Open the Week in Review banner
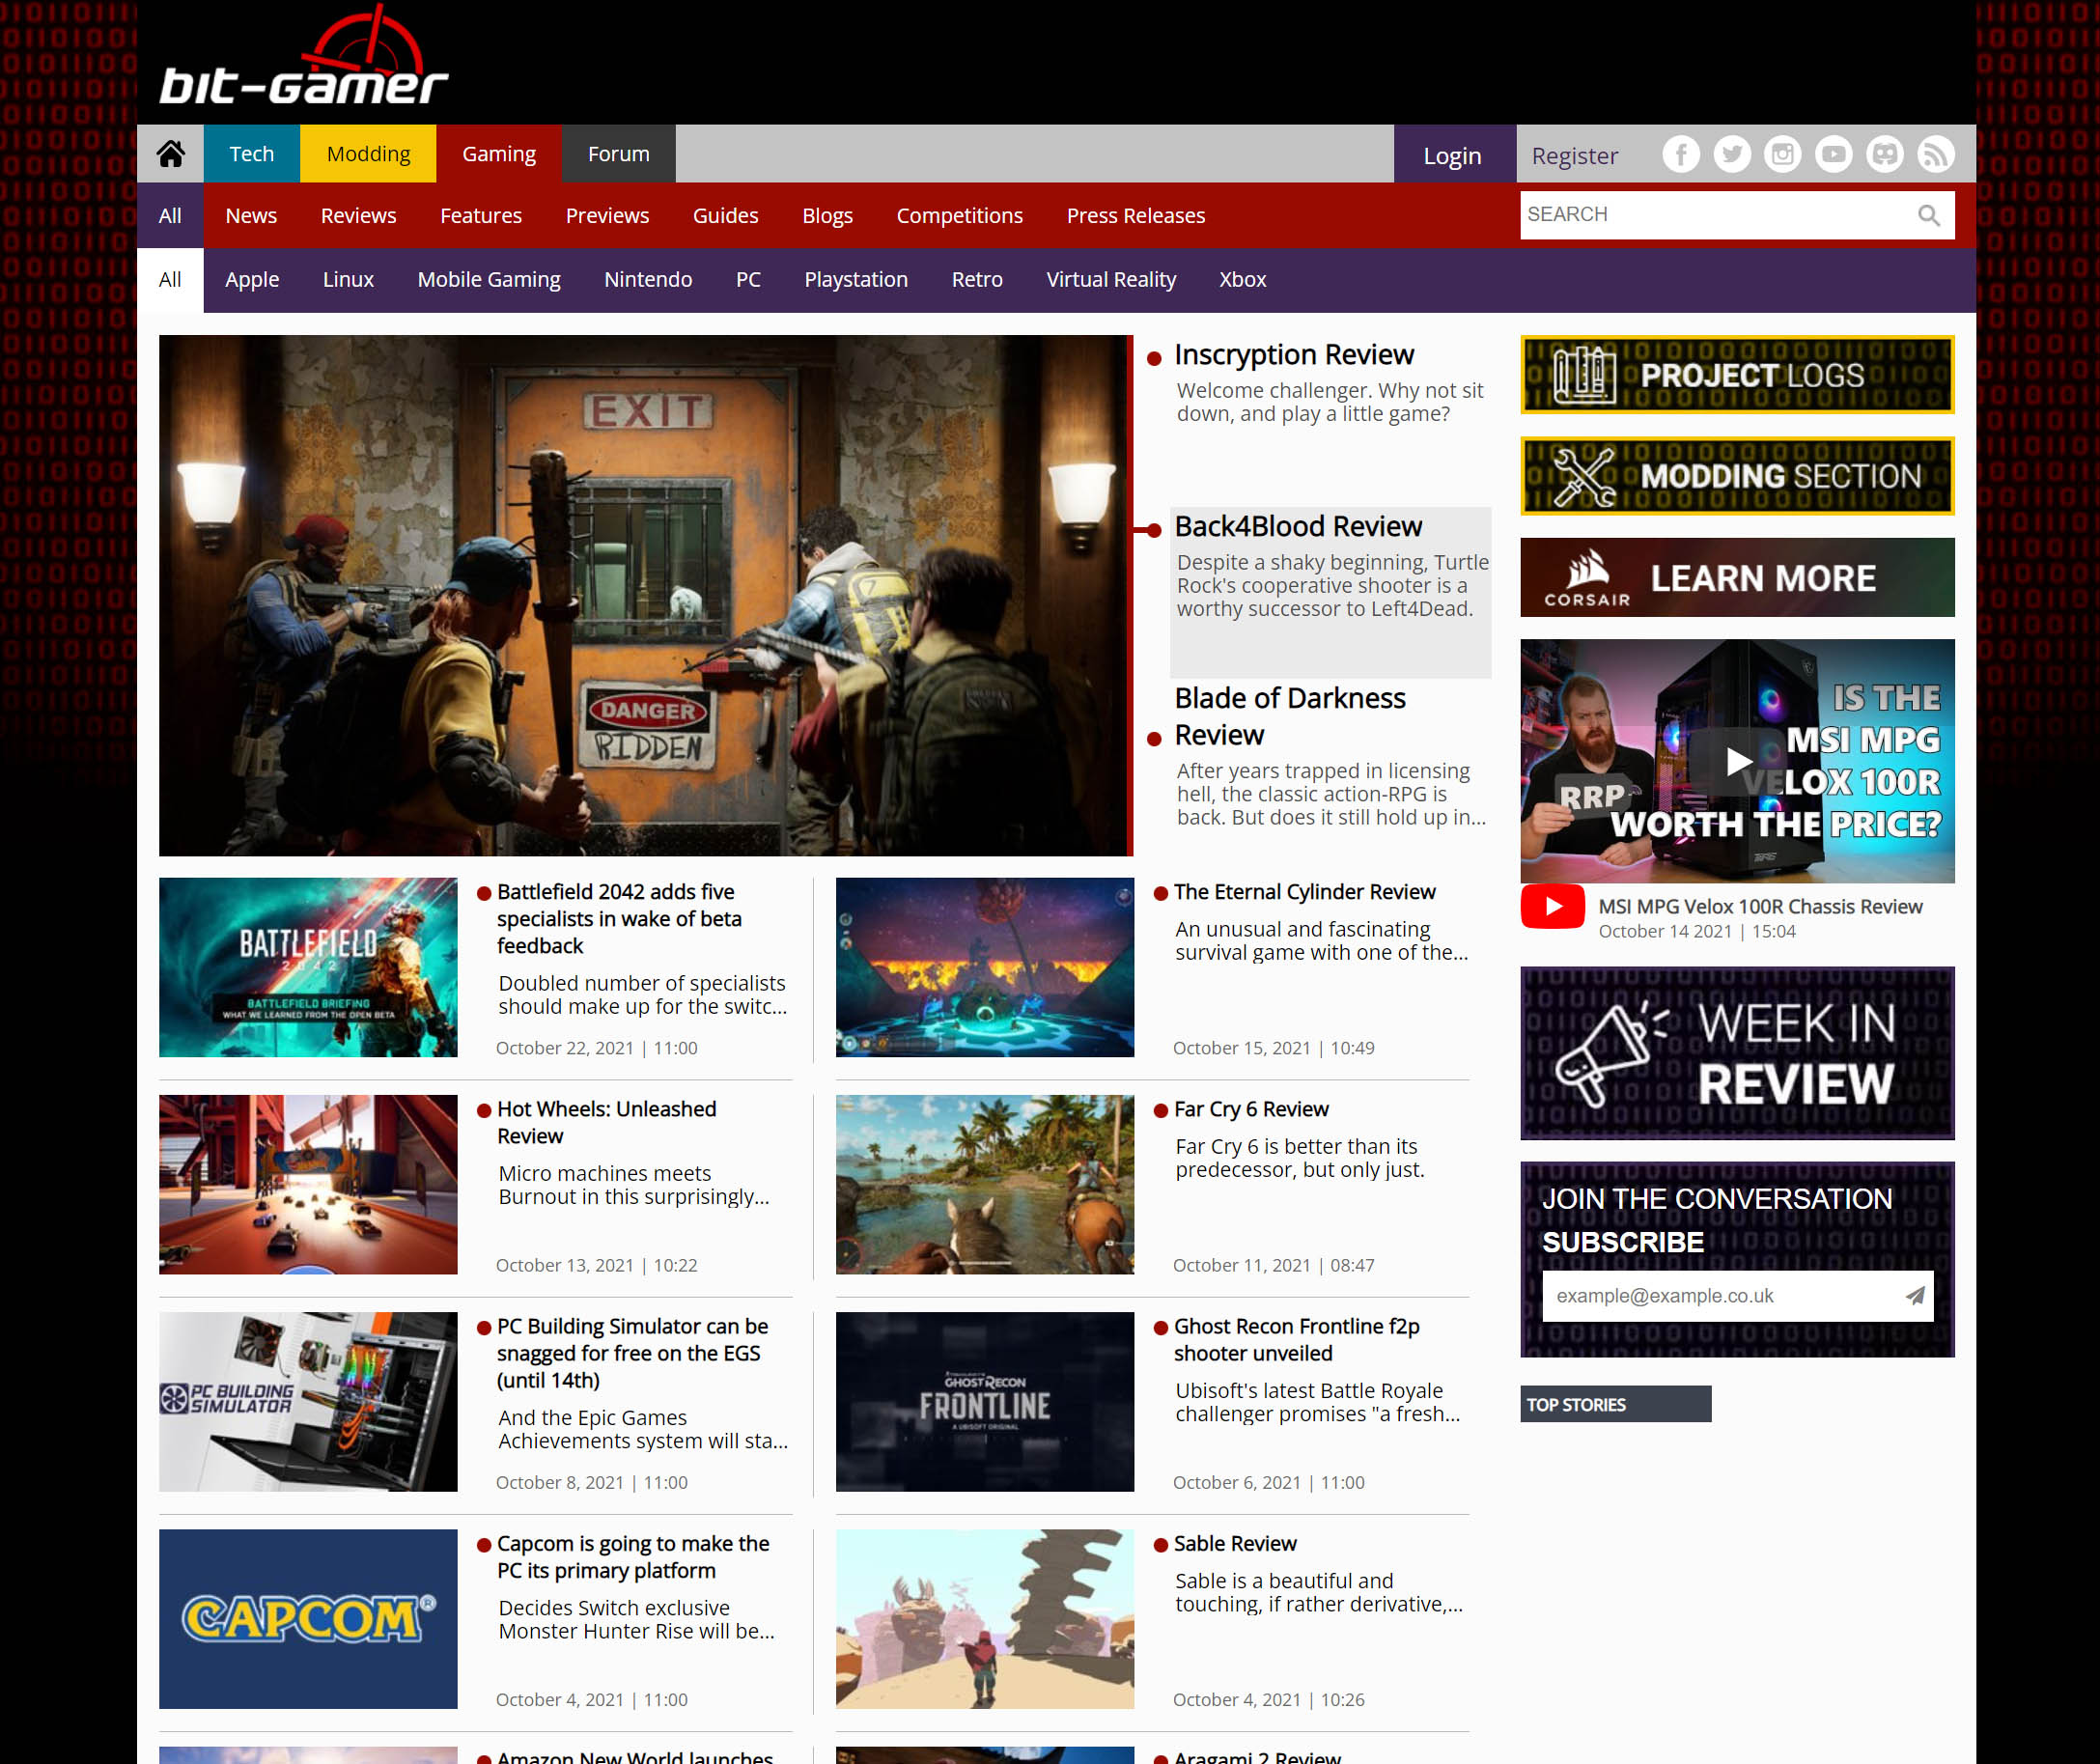The width and height of the screenshot is (2100, 1764). (1738, 1053)
